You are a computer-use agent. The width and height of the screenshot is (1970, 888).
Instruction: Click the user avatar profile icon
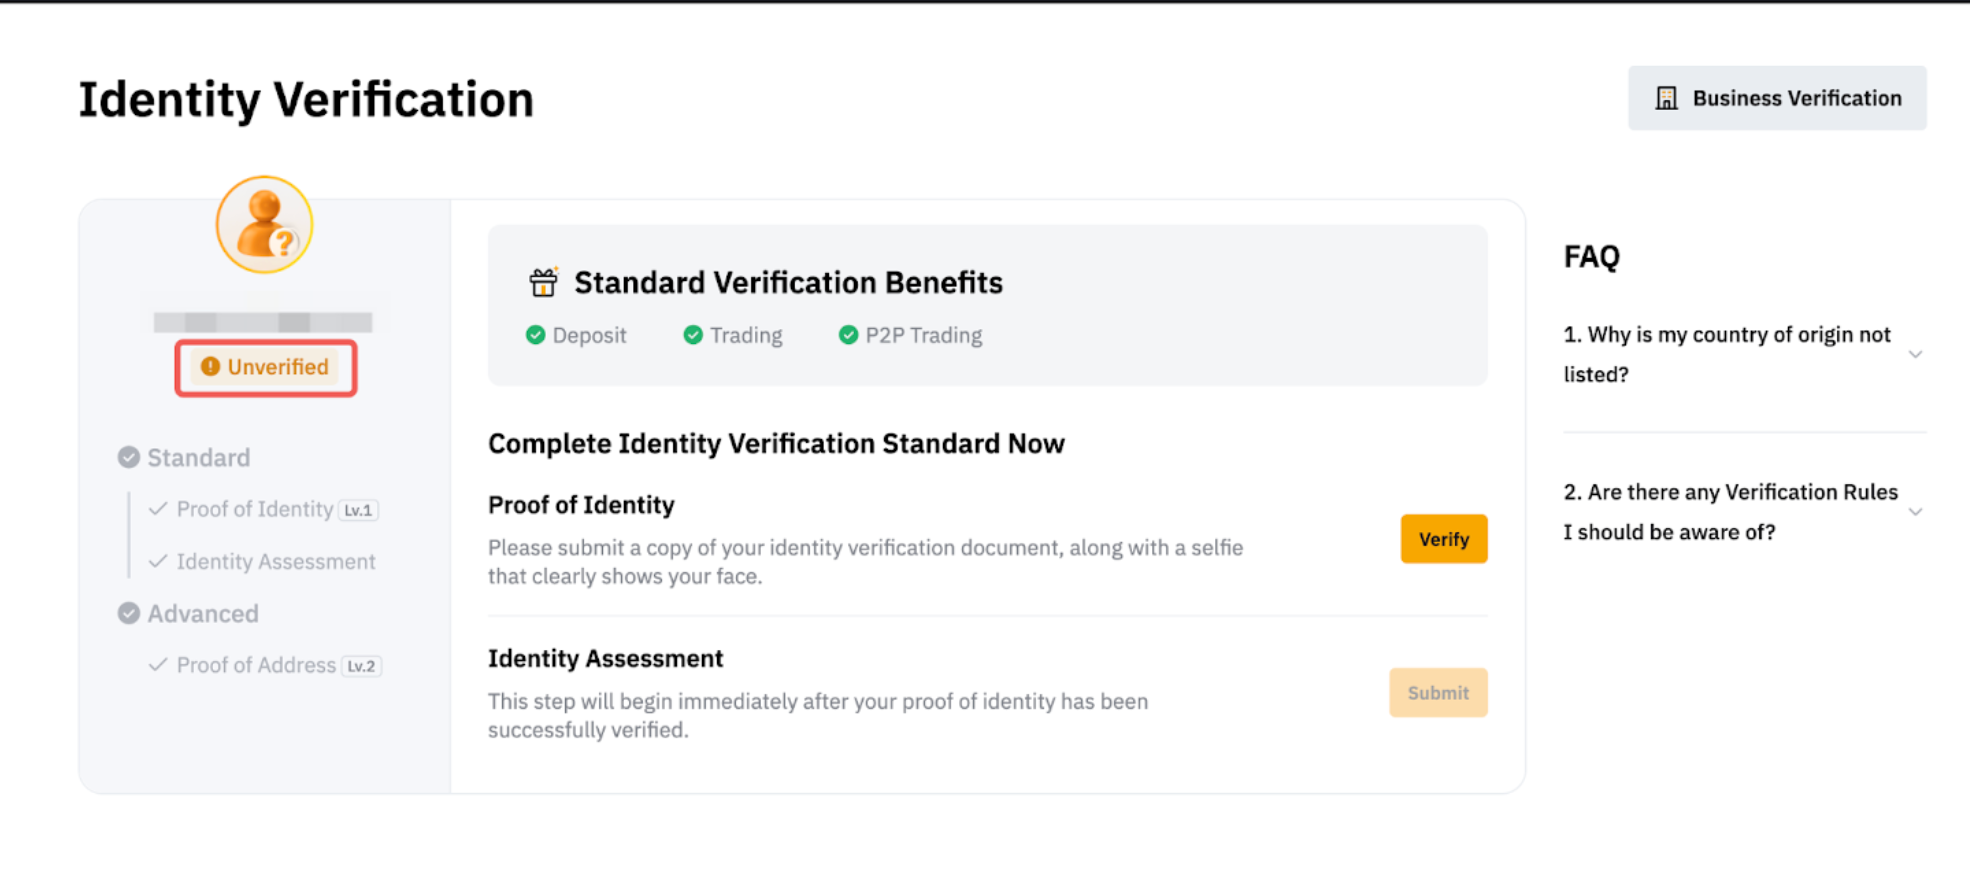[x=264, y=225]
